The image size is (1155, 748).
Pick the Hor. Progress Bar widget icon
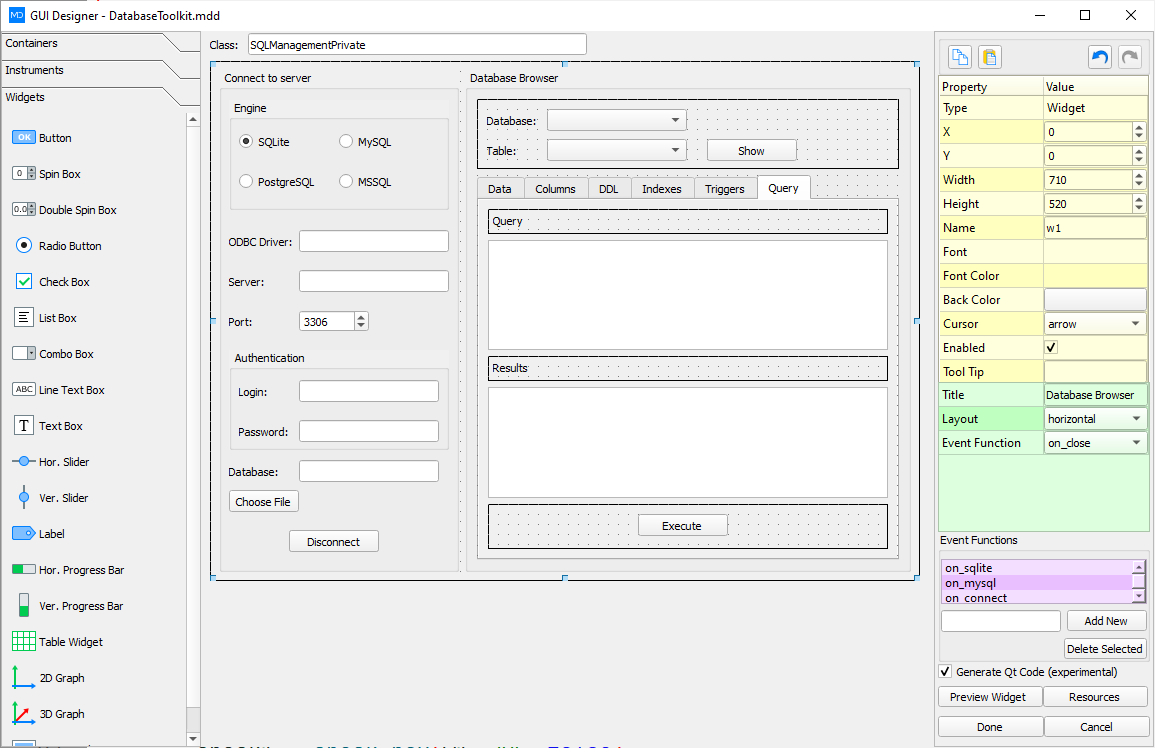(x=24, y=570)
